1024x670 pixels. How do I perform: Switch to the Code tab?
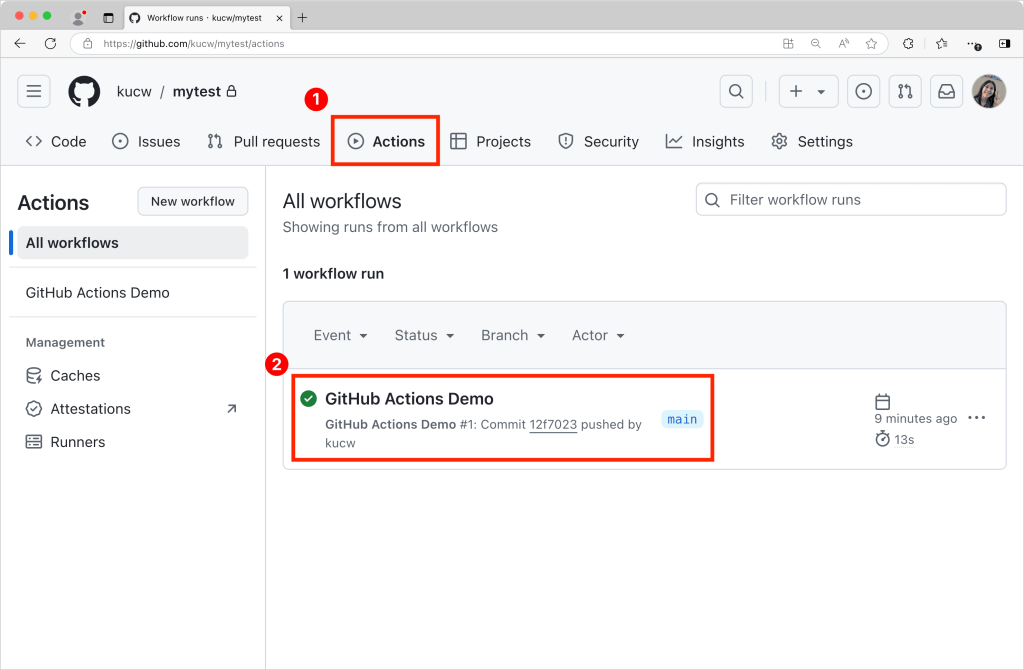pyautogui.click(x=56, y=142)
